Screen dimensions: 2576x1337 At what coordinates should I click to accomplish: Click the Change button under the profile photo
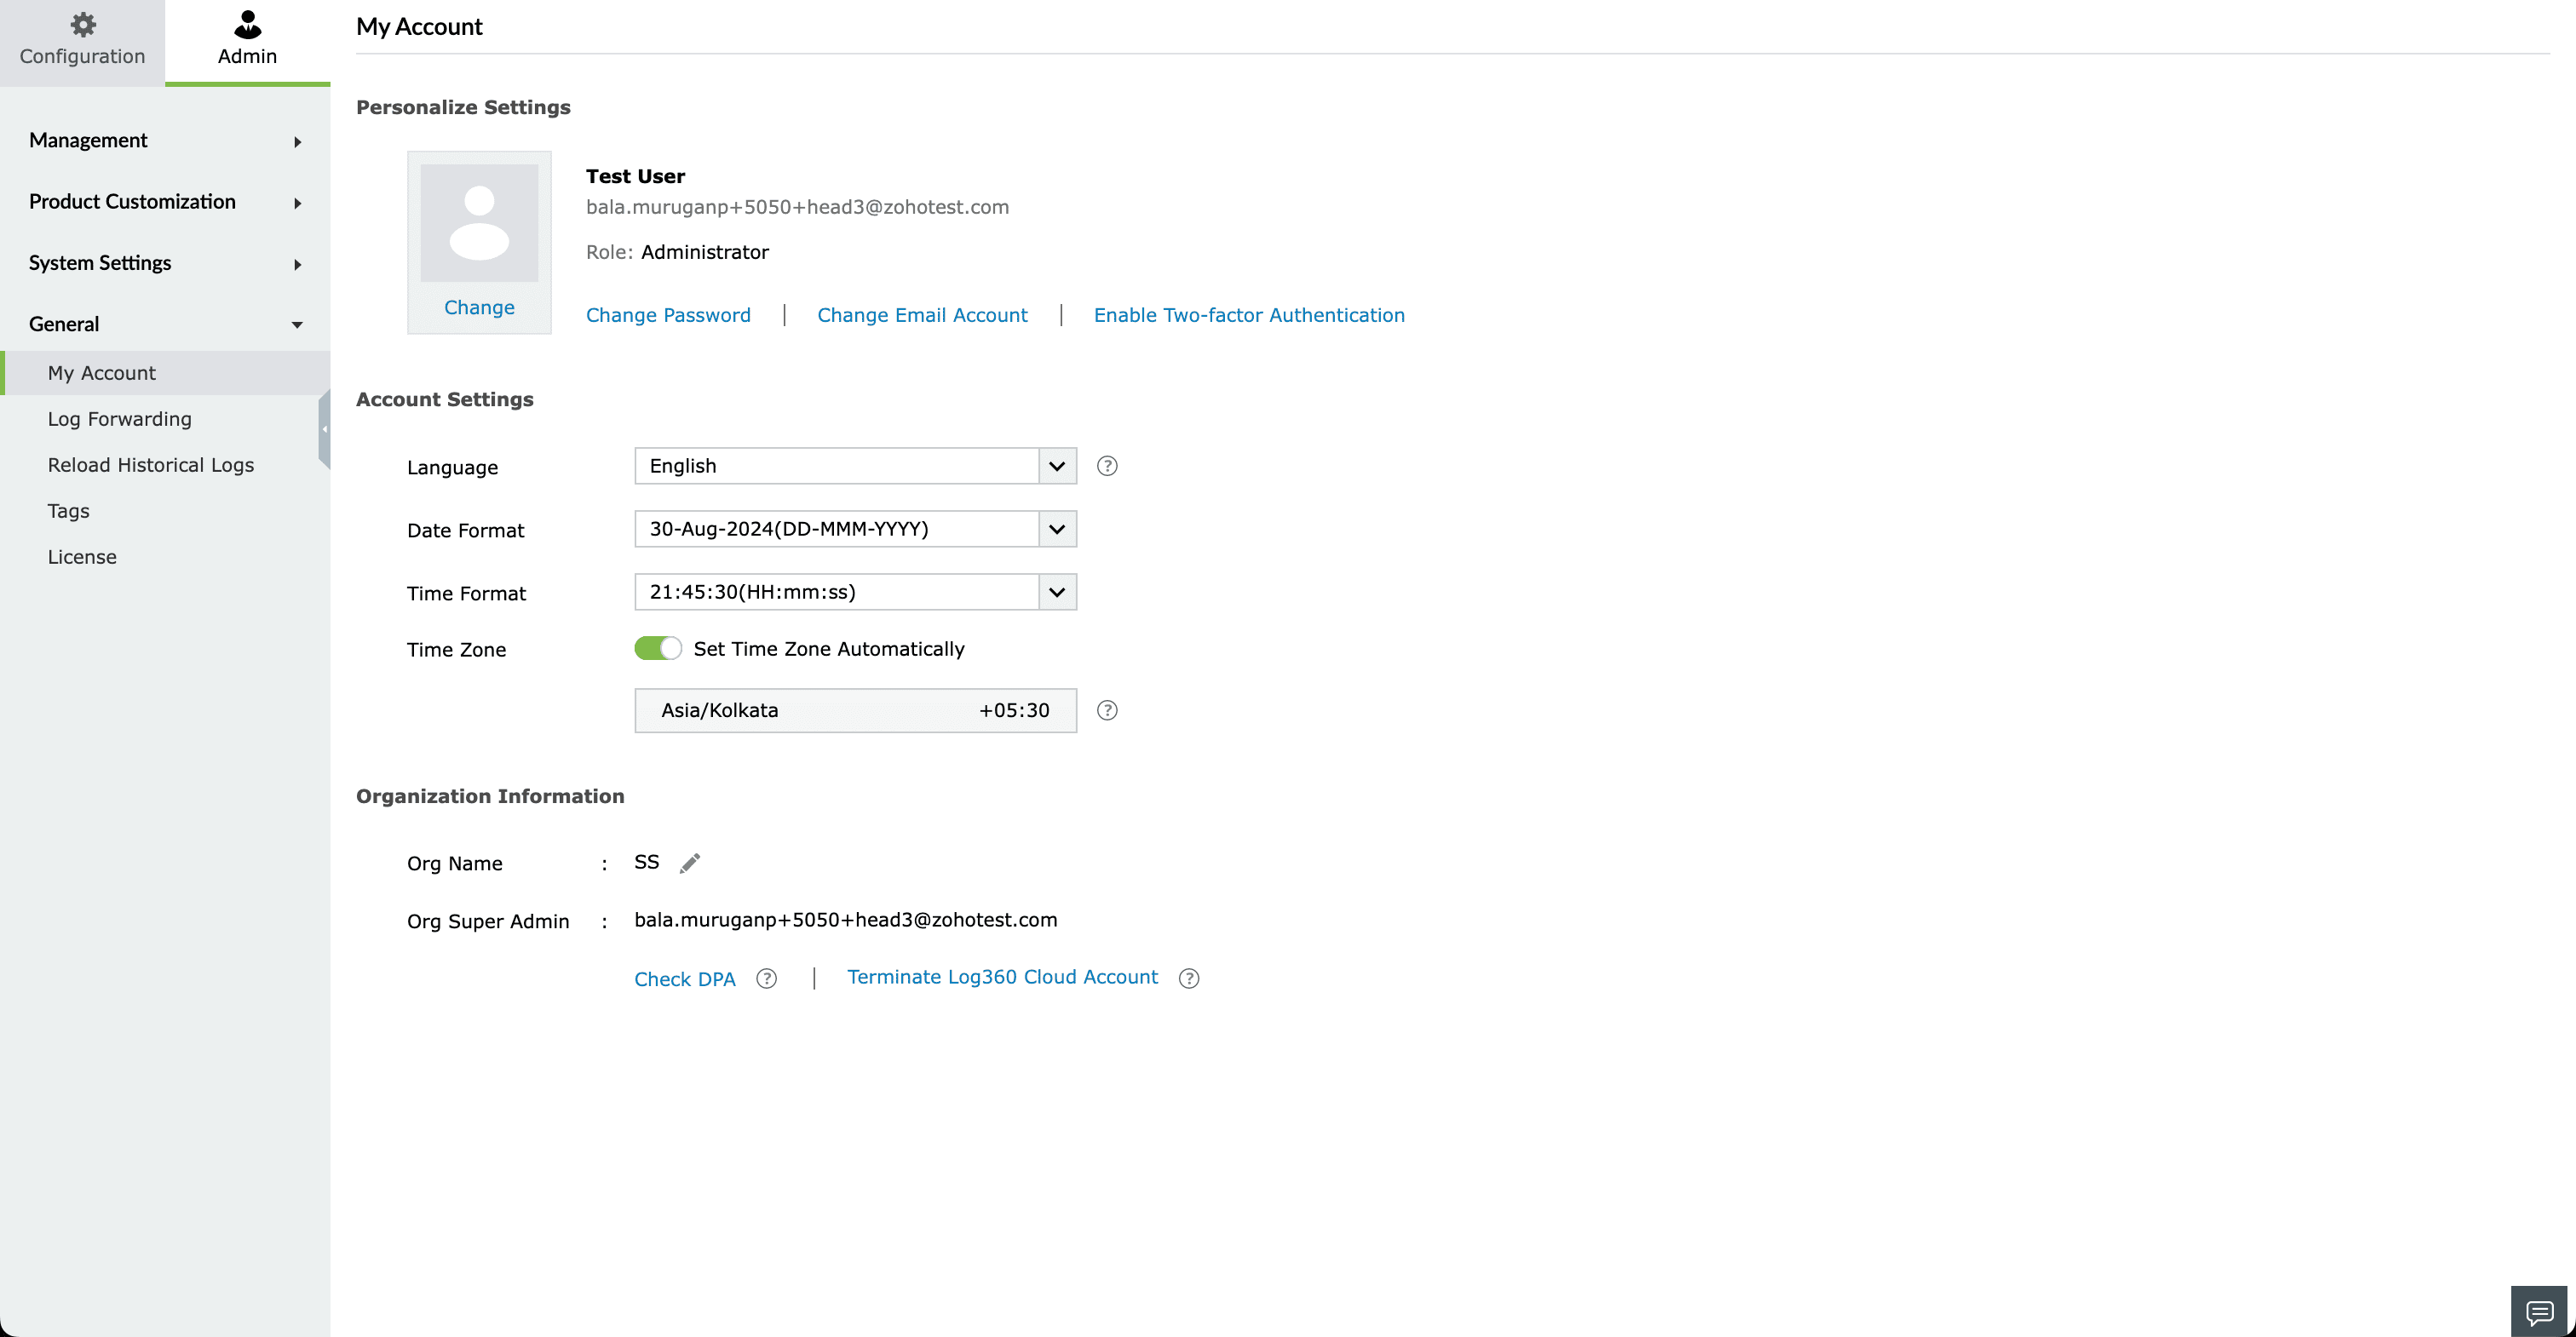(479, 307)
